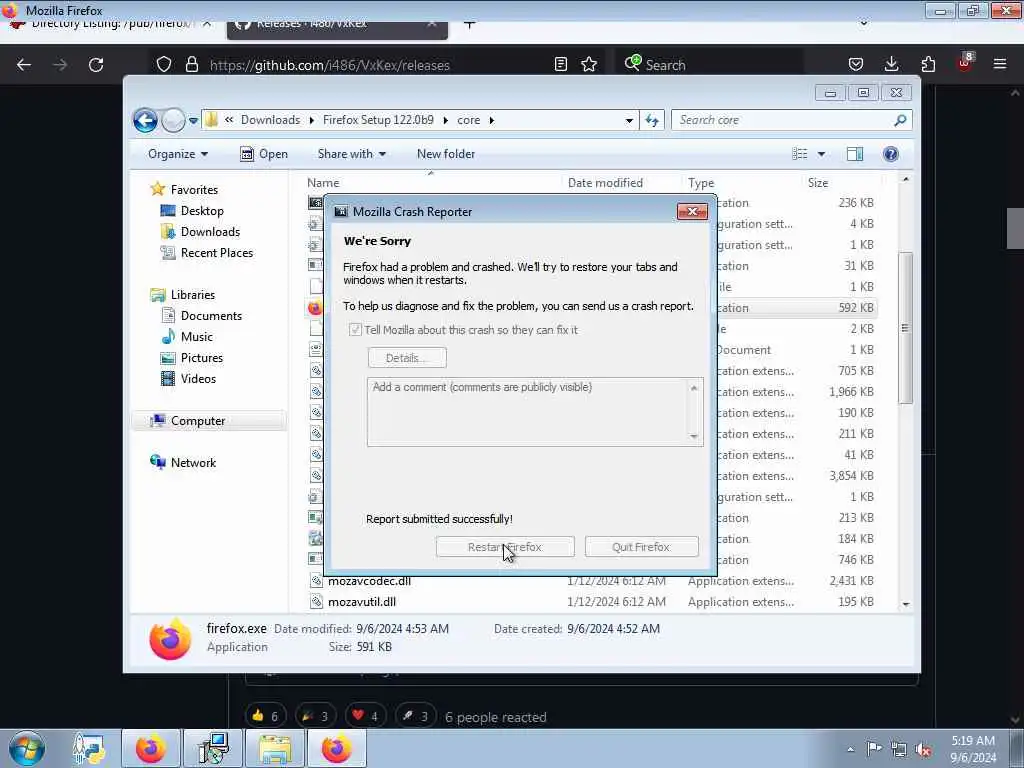The height and width of the screenshot is (768, 1024).
Task: Click Details... button in crash reporter
Action: pyautogui.click(x=407, y=358)
